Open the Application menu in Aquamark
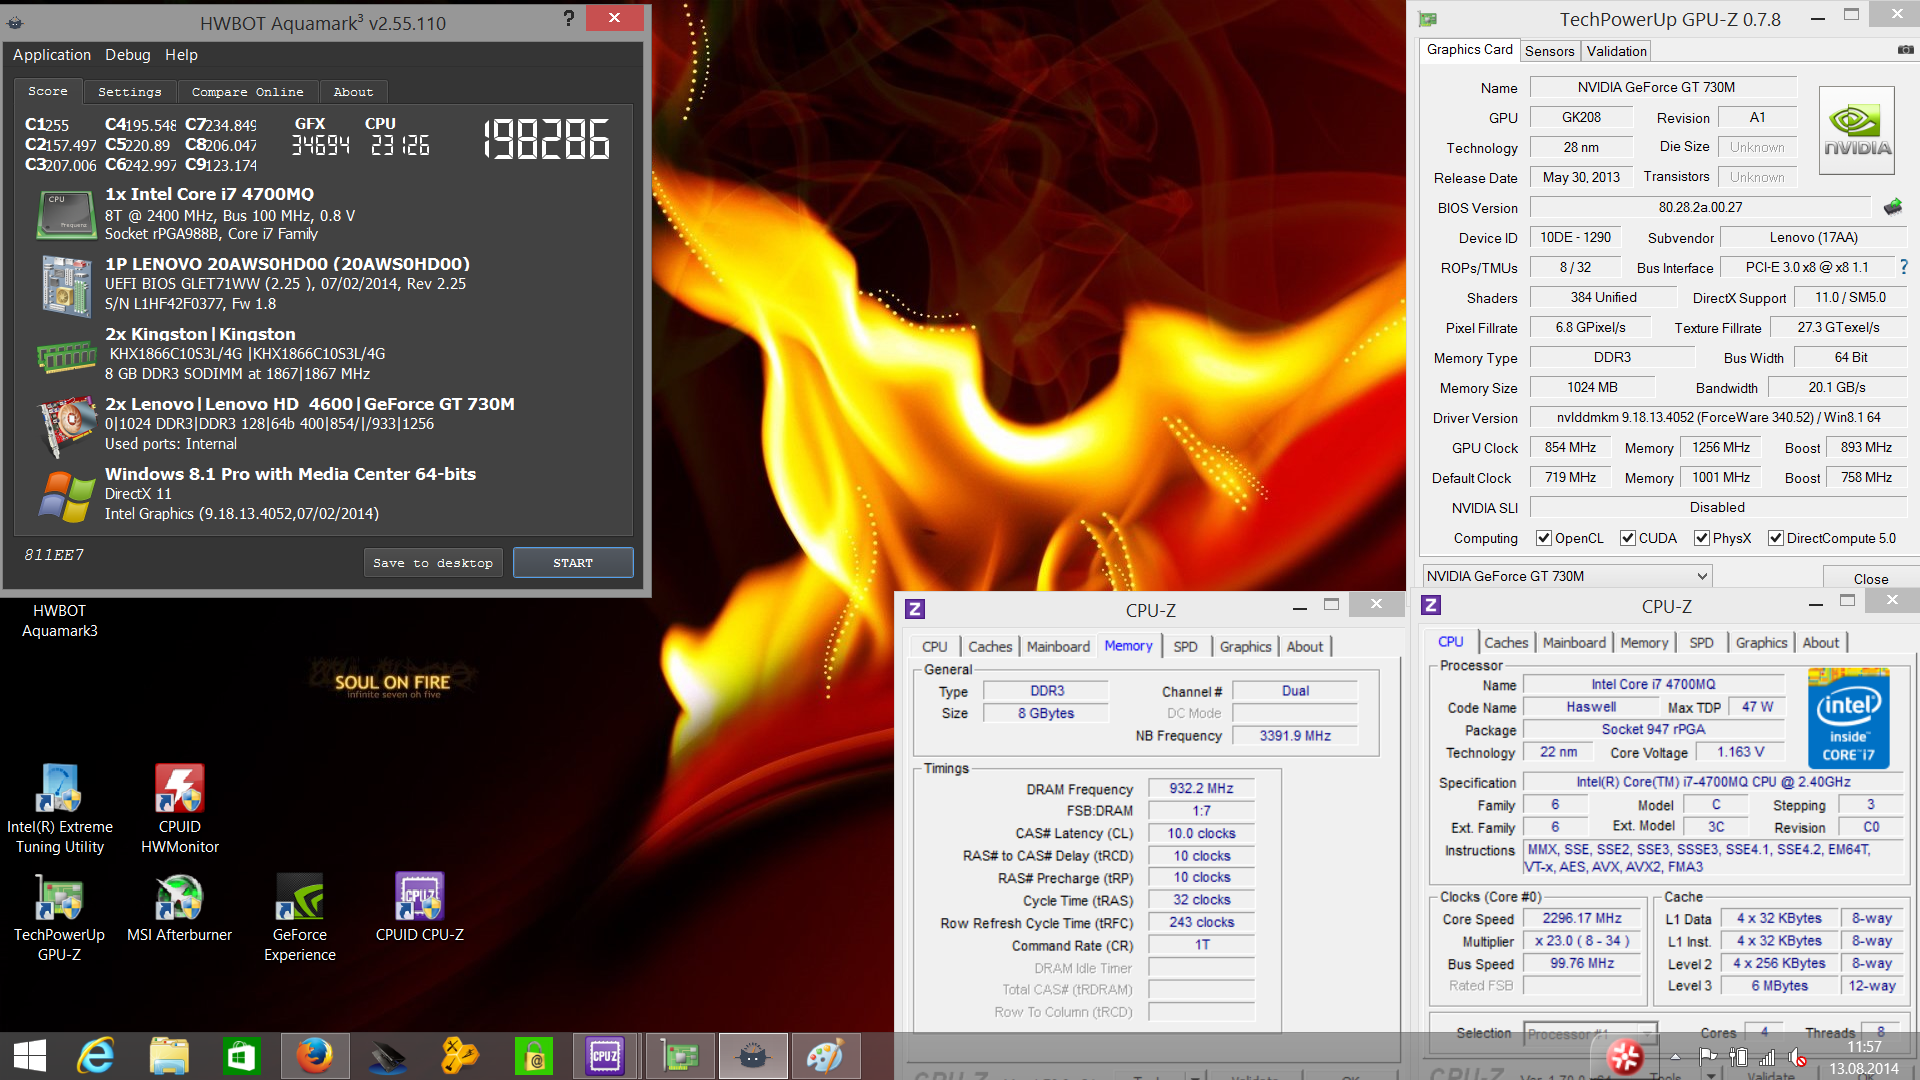The width and height of the screenshot is (1920, 1080). pos(52,55)
